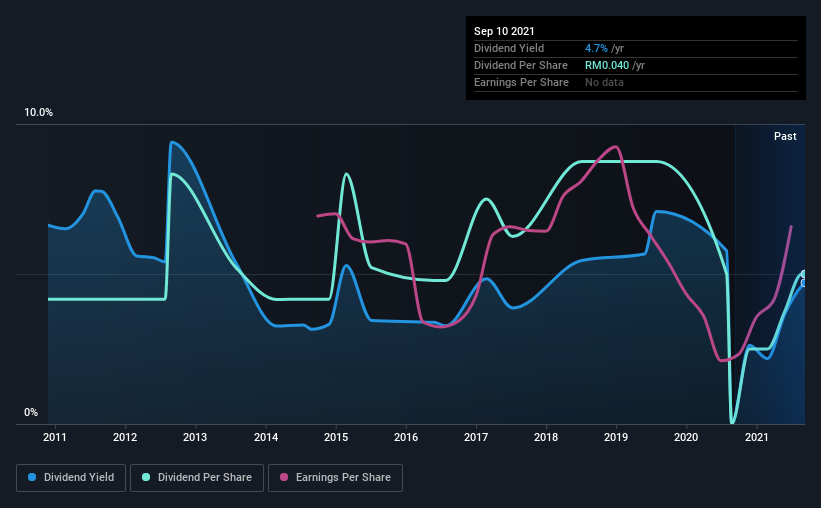Click the 2021 x-axis label

tap(757, 437)
